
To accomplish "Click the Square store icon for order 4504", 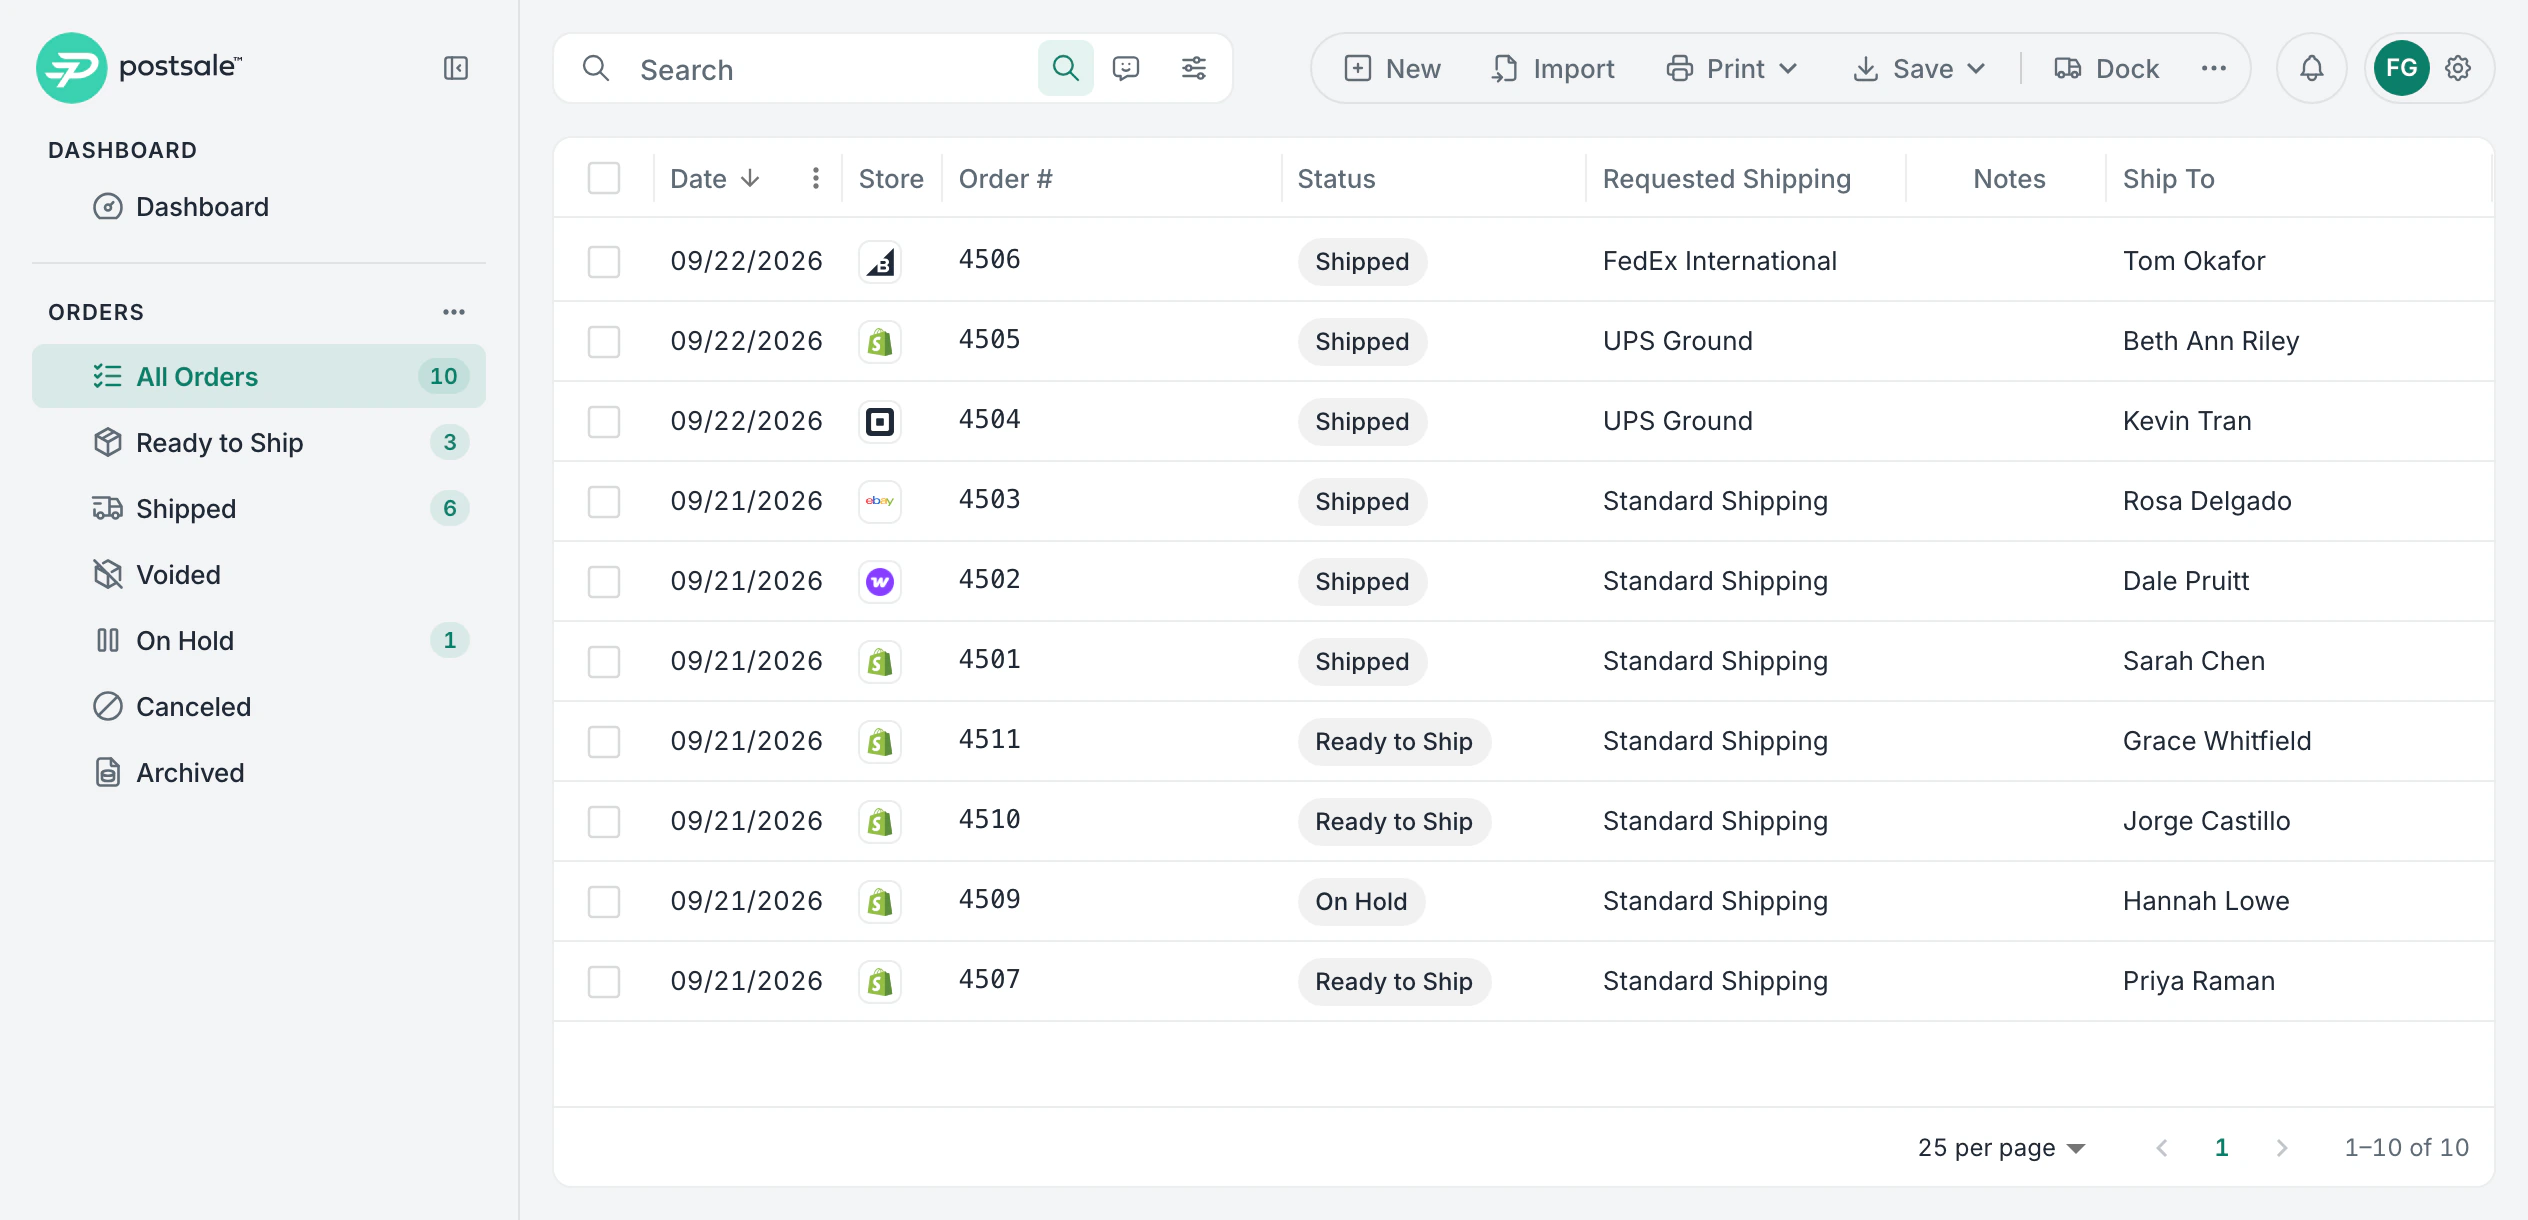I will click(880, 422).
